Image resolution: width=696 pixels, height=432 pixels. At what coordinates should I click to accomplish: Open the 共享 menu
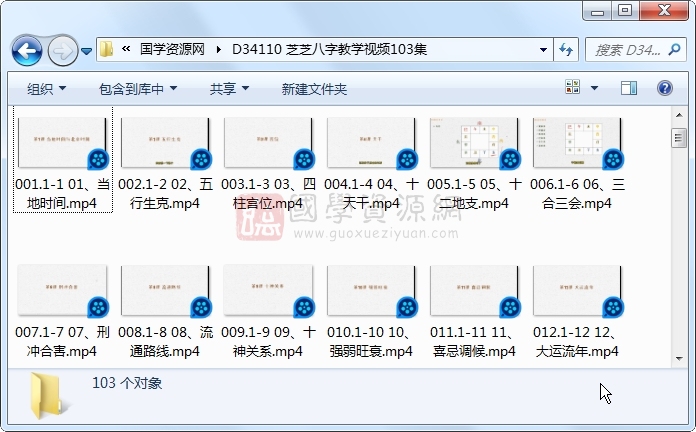[229, 89]
